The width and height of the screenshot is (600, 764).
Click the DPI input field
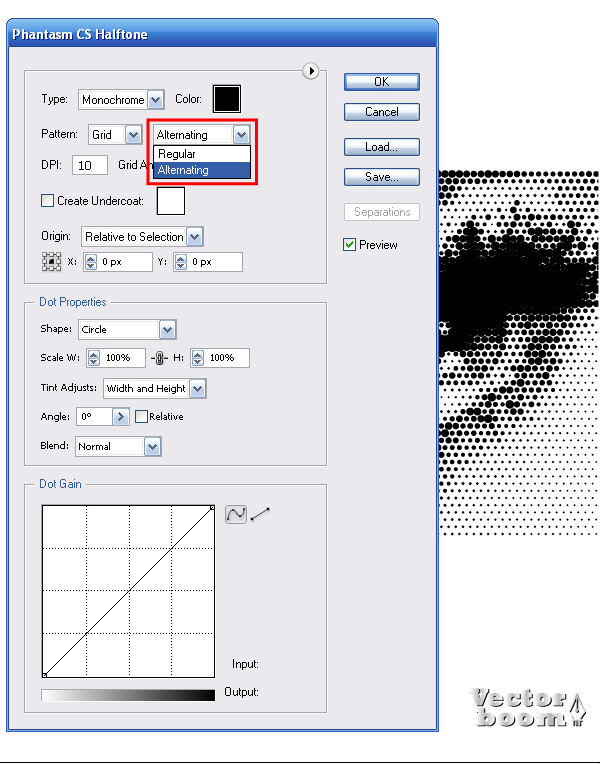90,165
